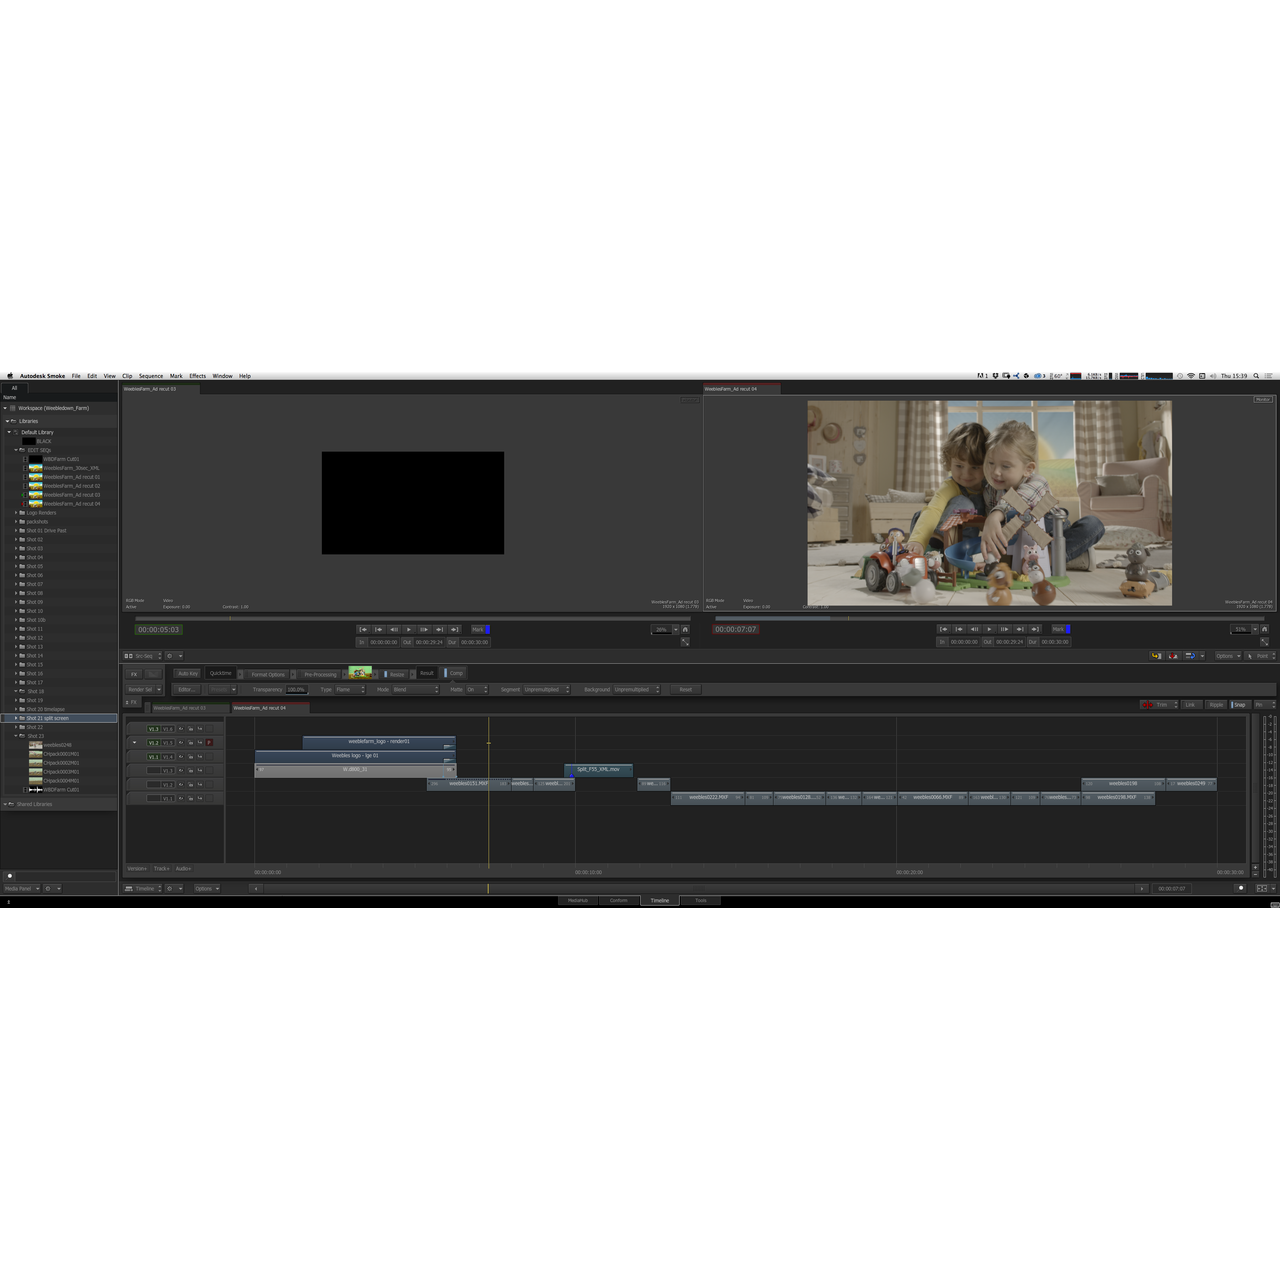Click the record viewer scrub bar
Screen dimensions: 1280x1280
pos(990,618)
